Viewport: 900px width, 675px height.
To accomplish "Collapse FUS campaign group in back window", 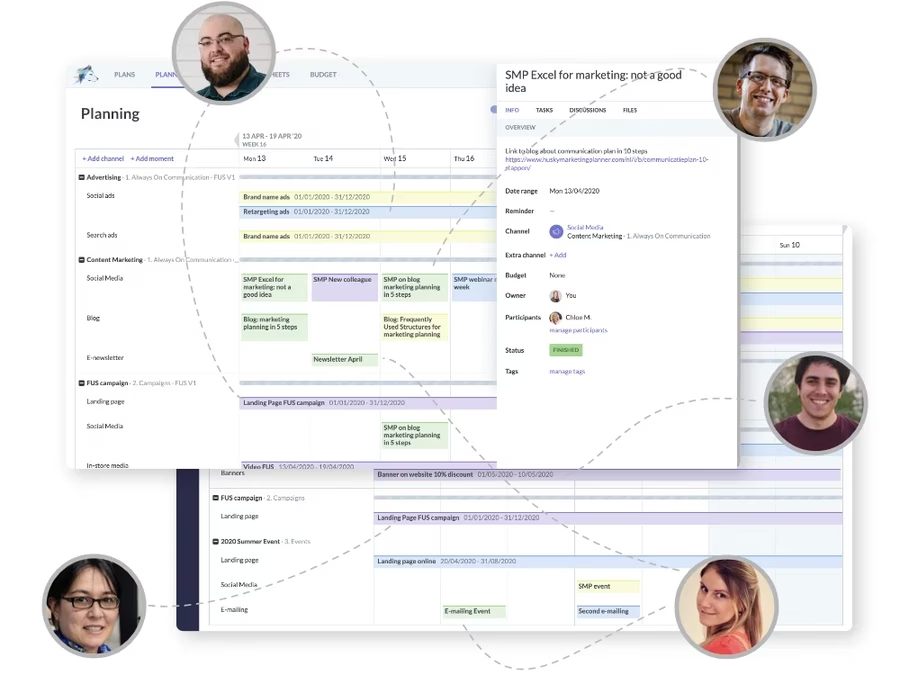I will 216,498.
